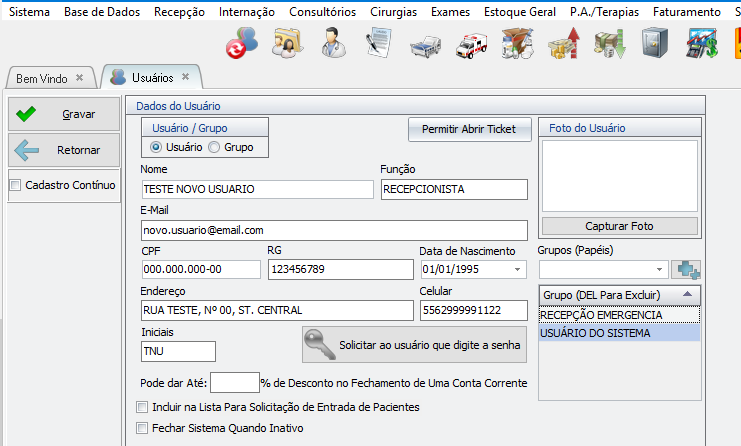Image resolution: width=741 pixels, height=446 pixels.
Task: Select the Grupo radio button
Action: [212, 147]
